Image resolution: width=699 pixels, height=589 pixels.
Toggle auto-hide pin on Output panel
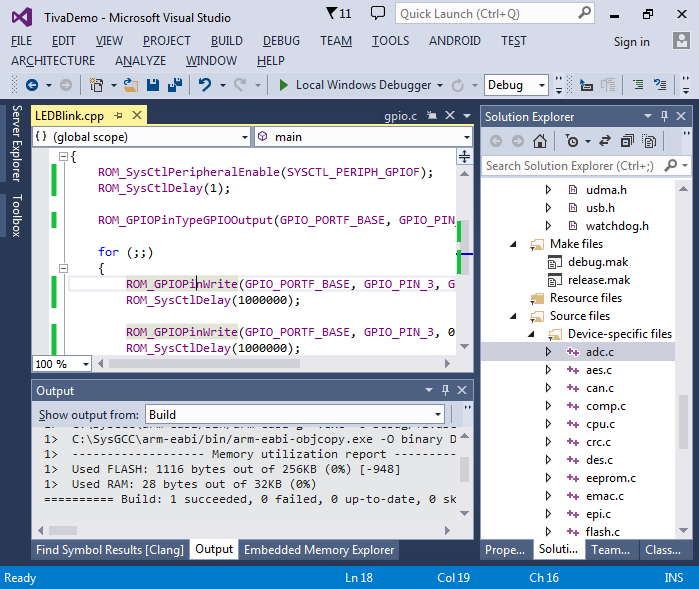(x=445, y=390)
